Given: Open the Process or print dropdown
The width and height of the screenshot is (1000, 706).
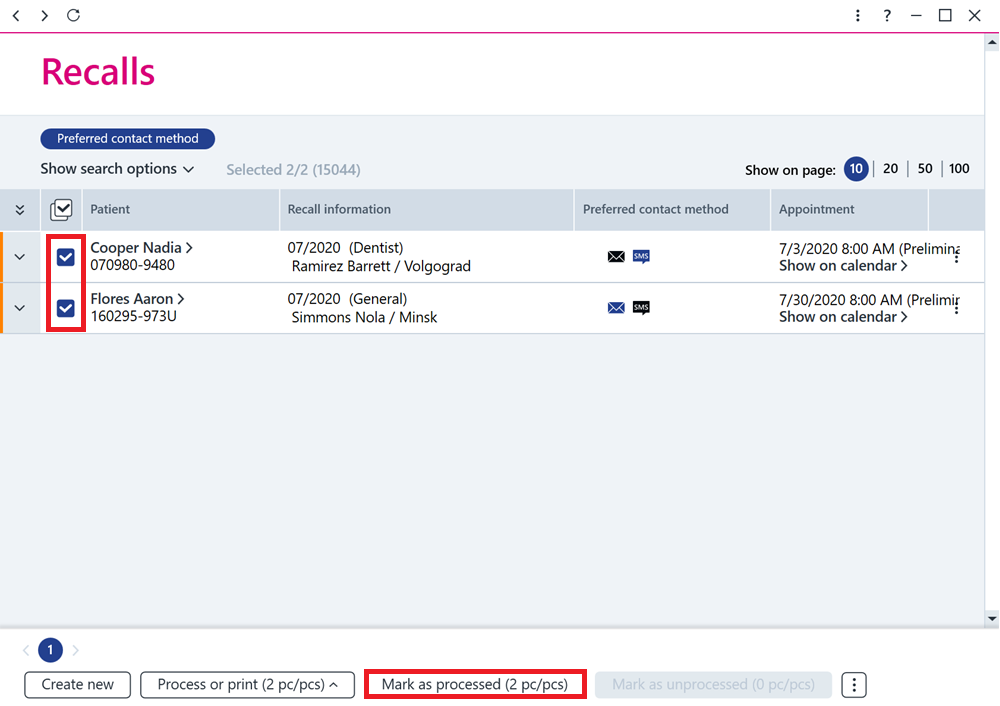Looking at the screenshot, I should [247, 685].
